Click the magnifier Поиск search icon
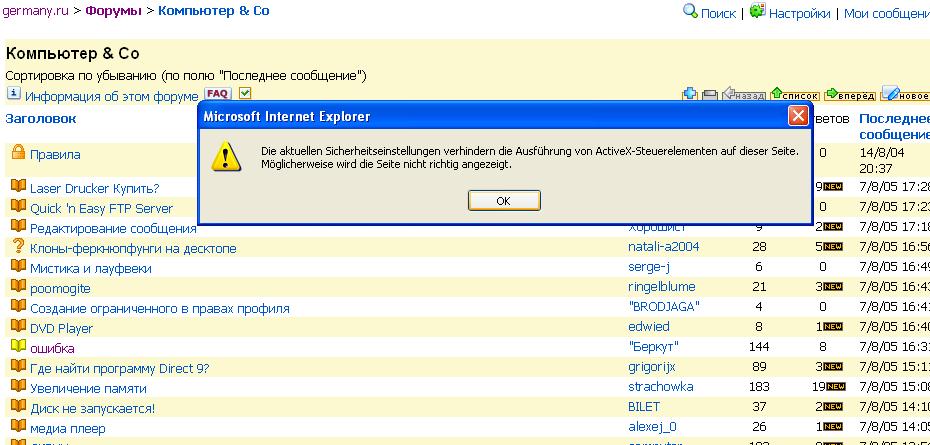 690,12
